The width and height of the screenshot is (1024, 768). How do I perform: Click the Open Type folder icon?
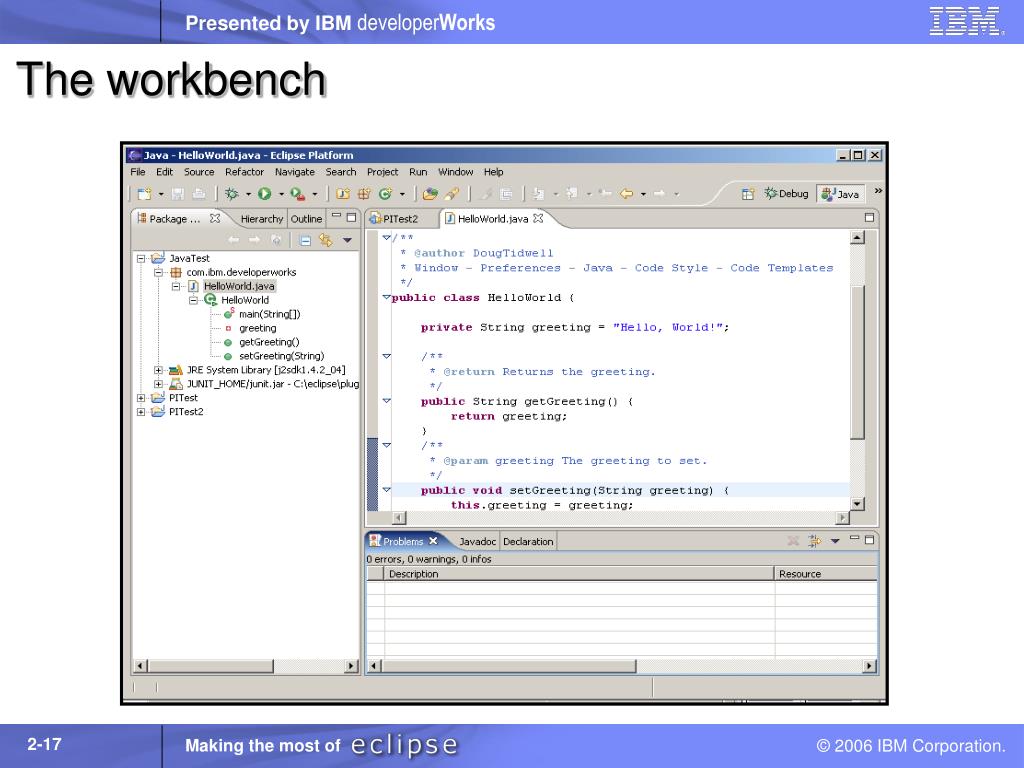tap(430, 194)
